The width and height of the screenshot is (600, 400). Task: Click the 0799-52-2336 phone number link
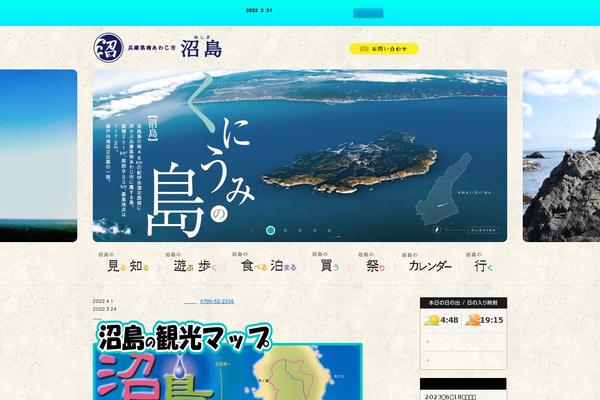[x=217, y=301]
